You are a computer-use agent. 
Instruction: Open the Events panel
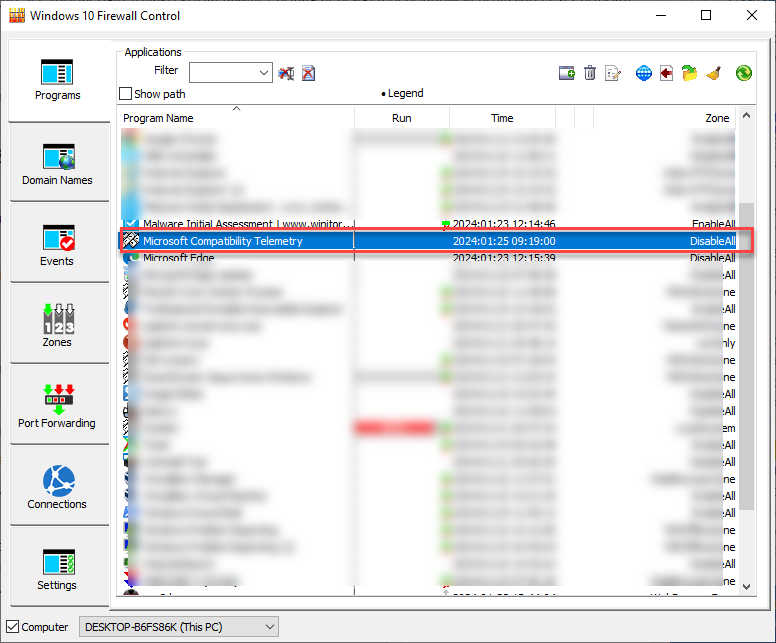click(58, 244)
